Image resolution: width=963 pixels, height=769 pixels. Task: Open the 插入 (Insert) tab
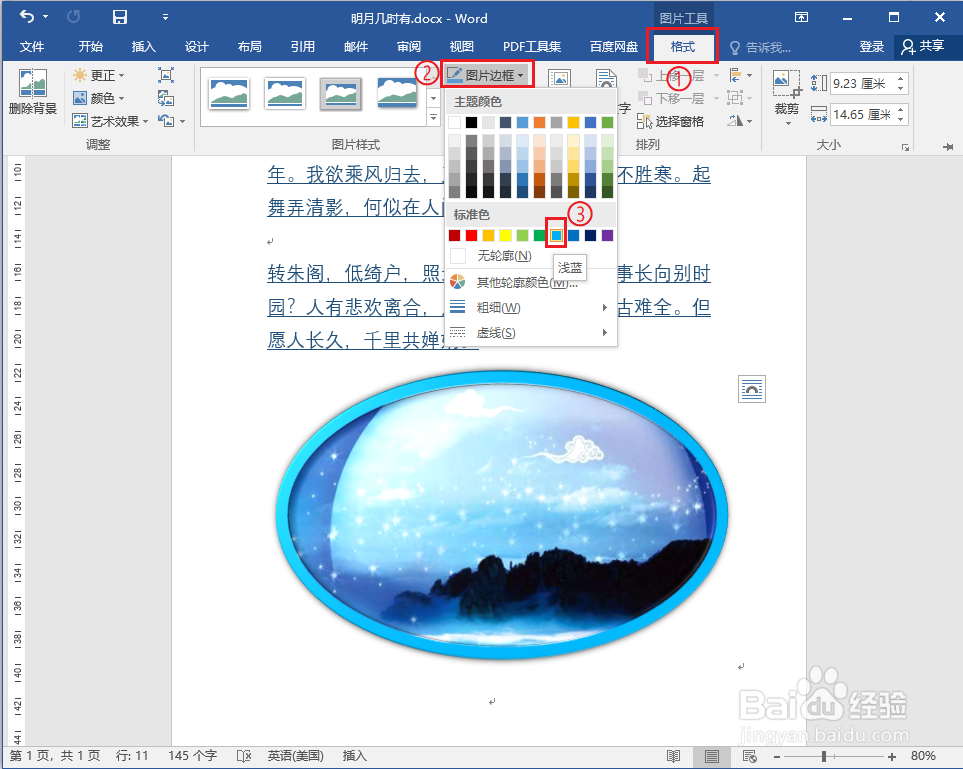(x=143, y=46)
